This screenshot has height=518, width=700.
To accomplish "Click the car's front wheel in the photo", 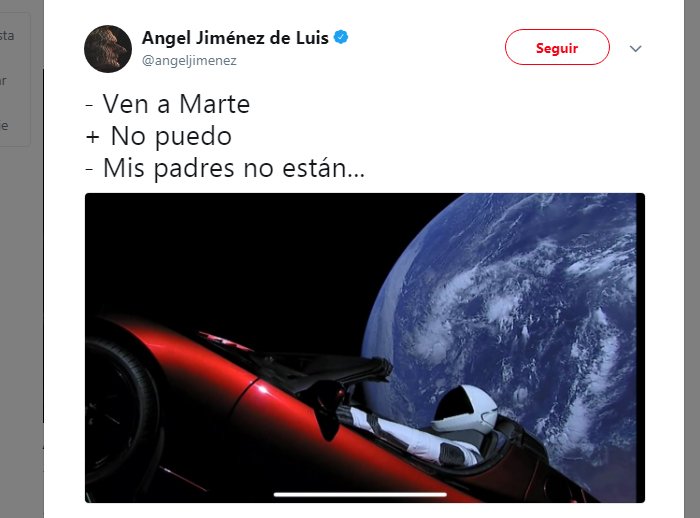I will (x=119, y=413).
